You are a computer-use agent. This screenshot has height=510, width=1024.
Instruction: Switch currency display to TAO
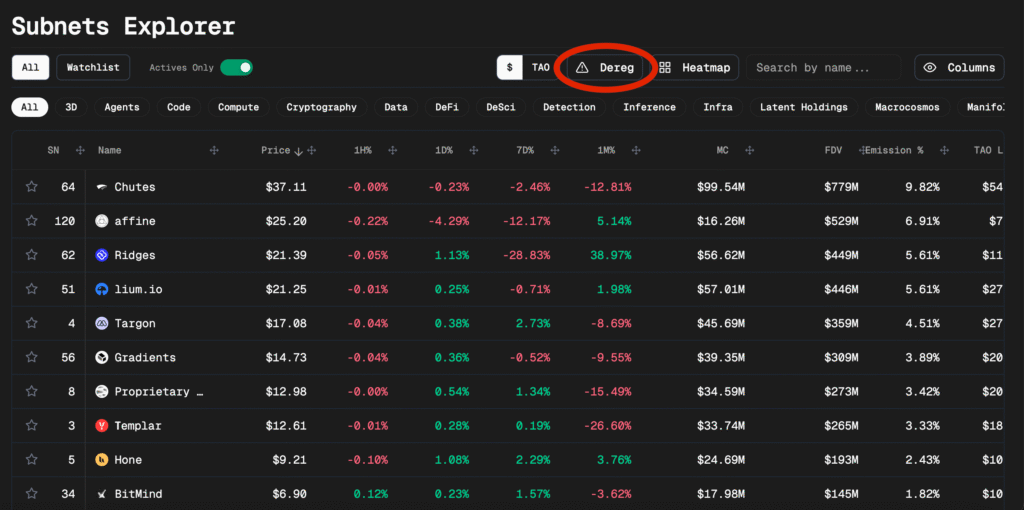click(x=540, y=67)
